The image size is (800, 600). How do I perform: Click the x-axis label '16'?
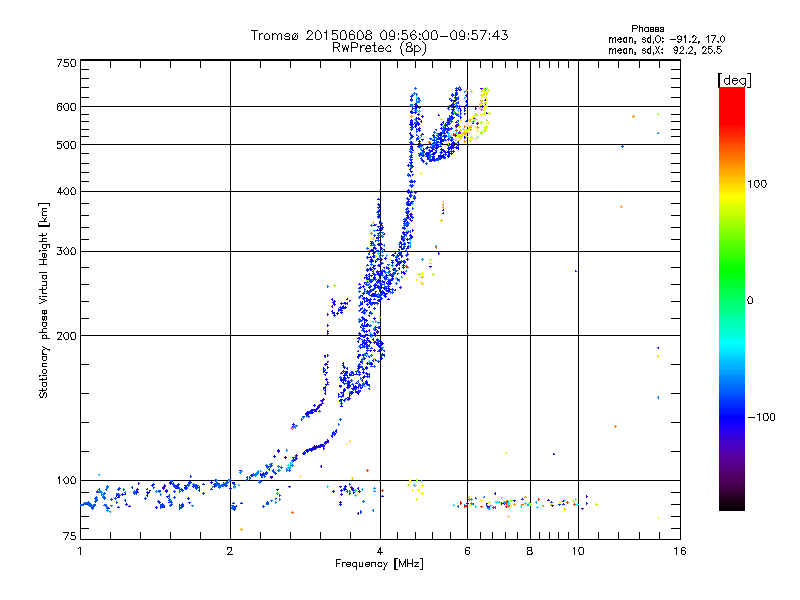tap(680, 551)
